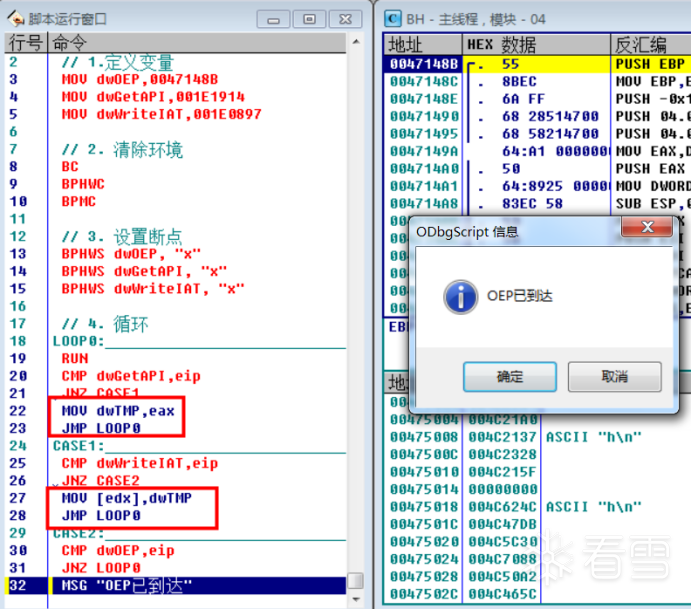The width and height of the screenshot is (692, 610).
Task: Select script line 'CMP dwWriteIAT,eip'
Action: [139, 463]
